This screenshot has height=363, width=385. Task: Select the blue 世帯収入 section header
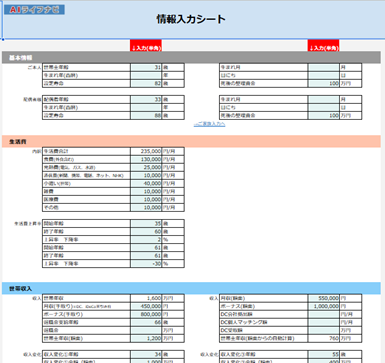click(191, 288)
